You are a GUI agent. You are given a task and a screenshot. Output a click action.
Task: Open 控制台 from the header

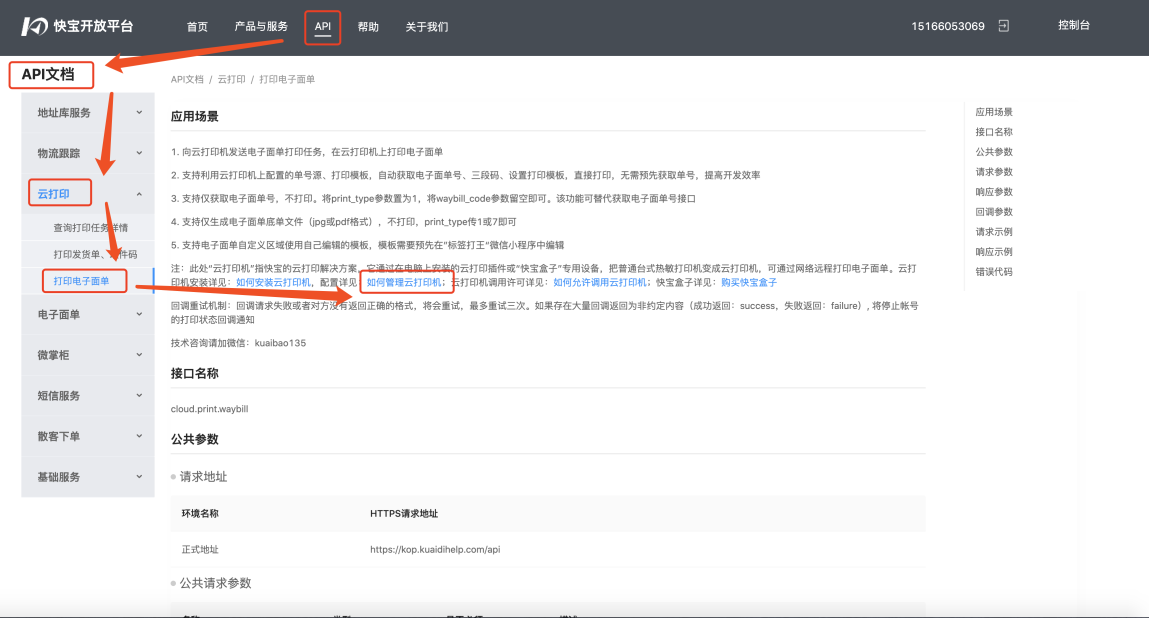[1073, 25]
